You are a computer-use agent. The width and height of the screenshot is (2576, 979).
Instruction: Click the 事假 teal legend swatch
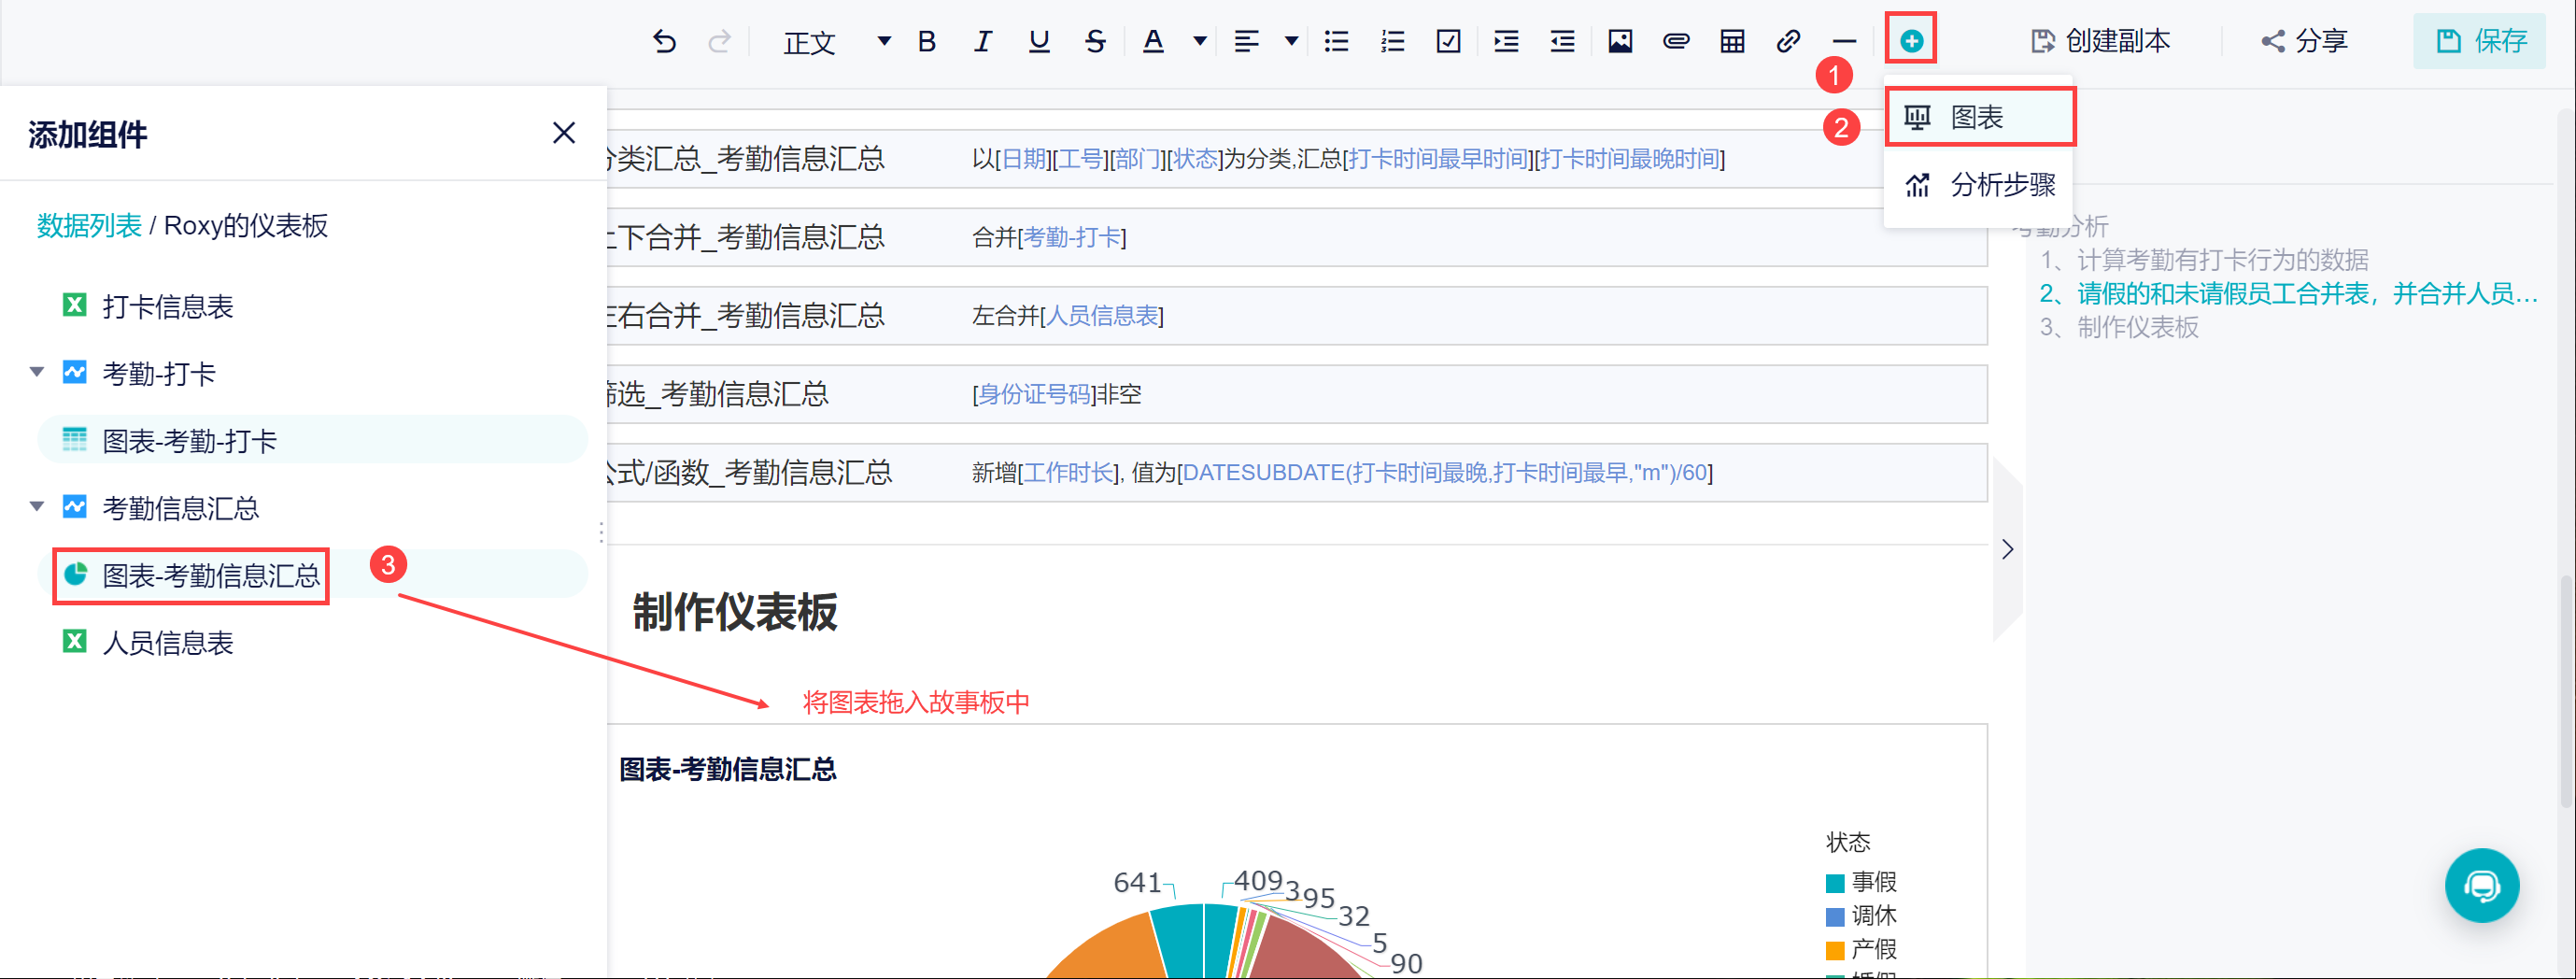coord(1835,883)
